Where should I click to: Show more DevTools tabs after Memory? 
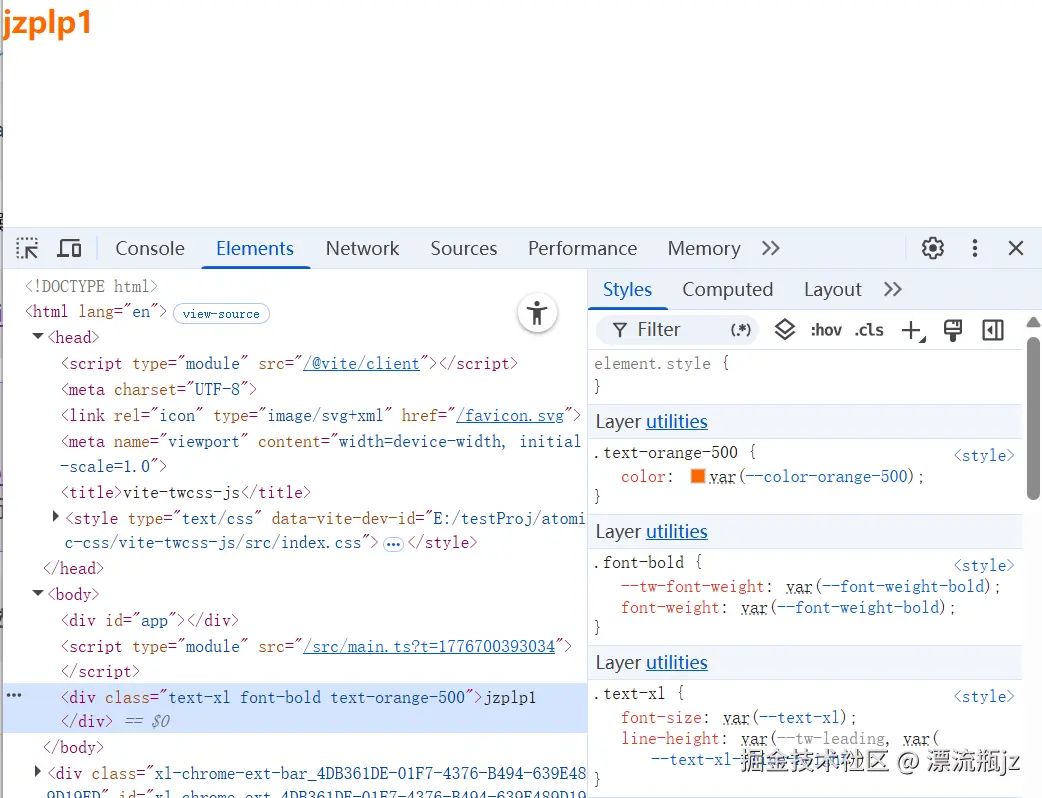(771, 249)
